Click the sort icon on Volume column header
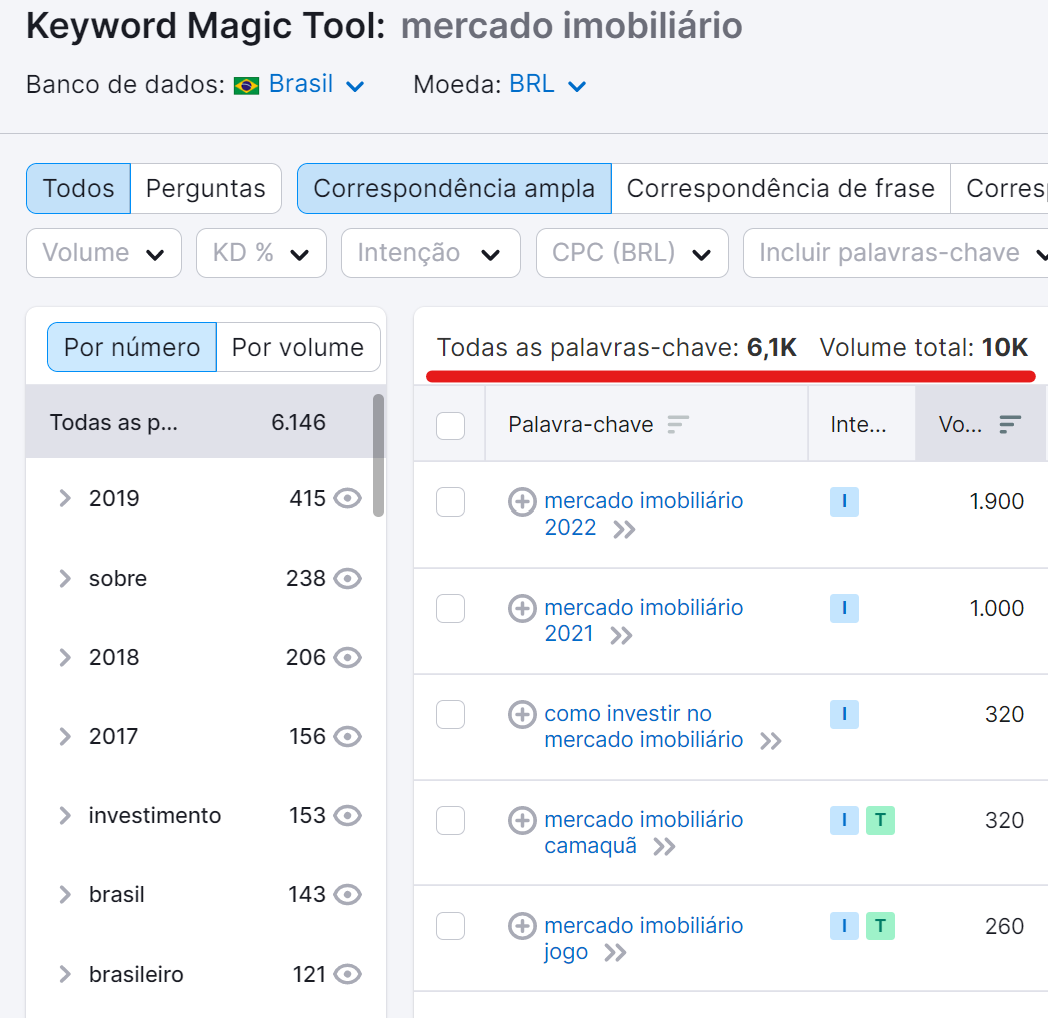The height and width of the screenshot is (1018, 1048). [1005, 423]
